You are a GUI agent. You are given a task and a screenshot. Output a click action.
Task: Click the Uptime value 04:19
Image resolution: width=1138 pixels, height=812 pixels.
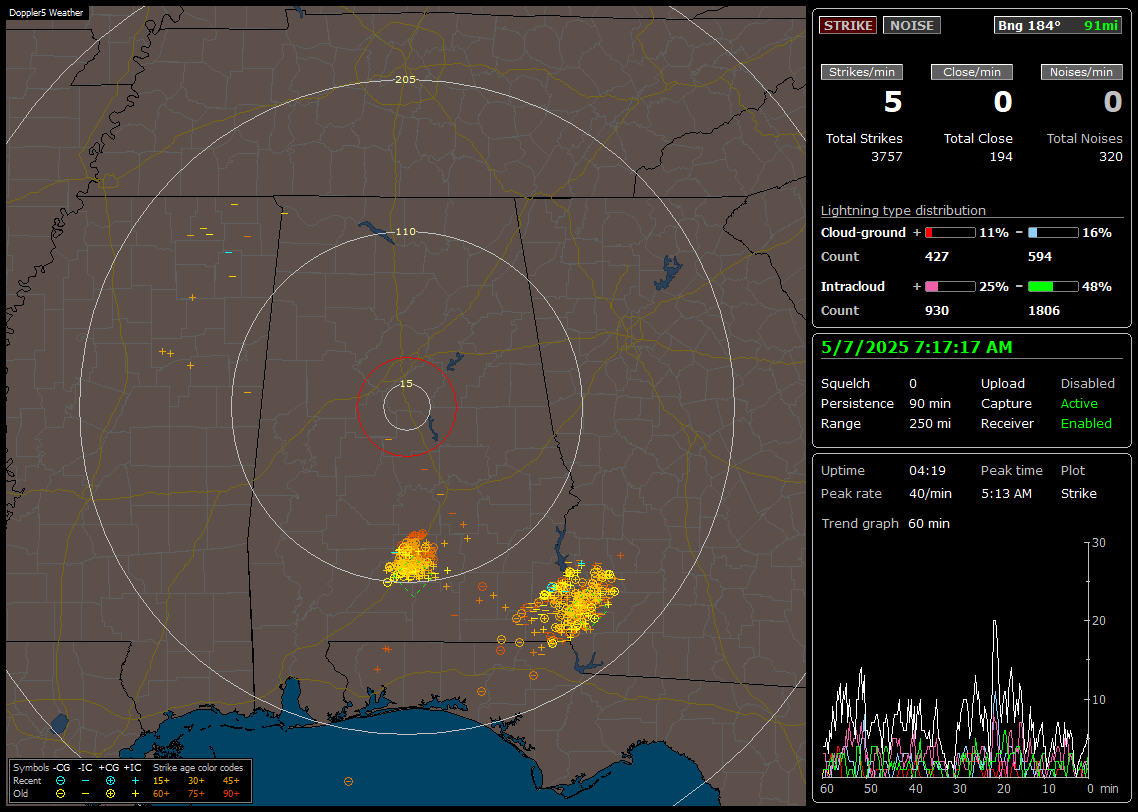[928, 471]
